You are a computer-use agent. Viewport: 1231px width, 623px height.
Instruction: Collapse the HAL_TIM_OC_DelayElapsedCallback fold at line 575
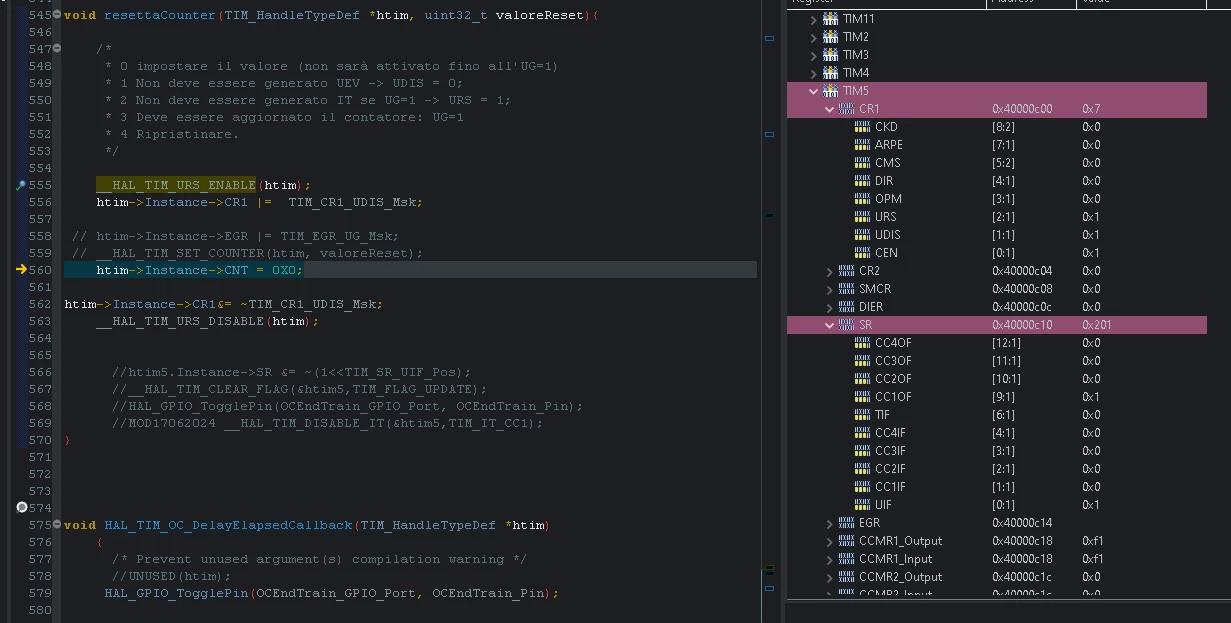point(58,525)
